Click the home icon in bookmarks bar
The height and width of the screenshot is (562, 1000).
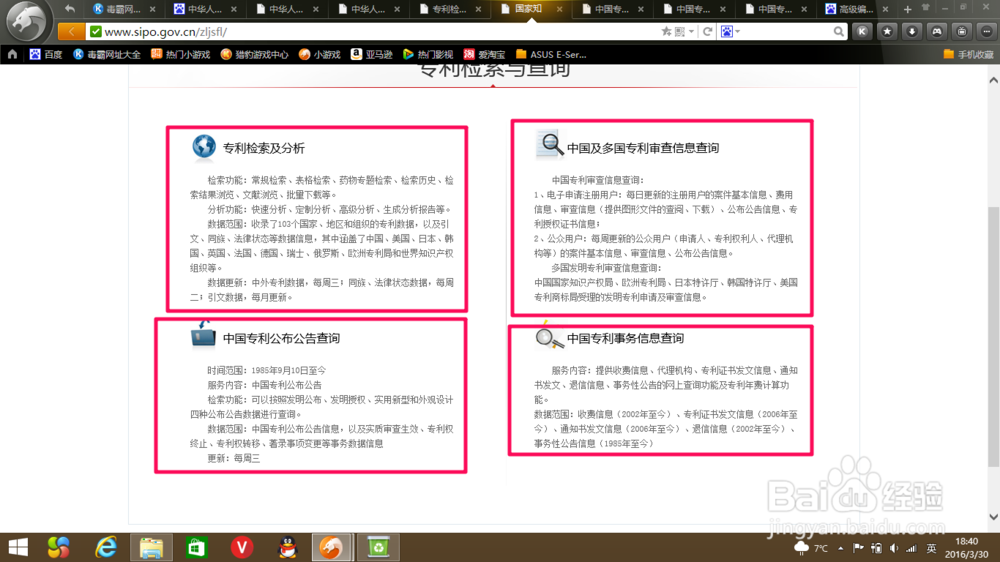tap(12, 54)
